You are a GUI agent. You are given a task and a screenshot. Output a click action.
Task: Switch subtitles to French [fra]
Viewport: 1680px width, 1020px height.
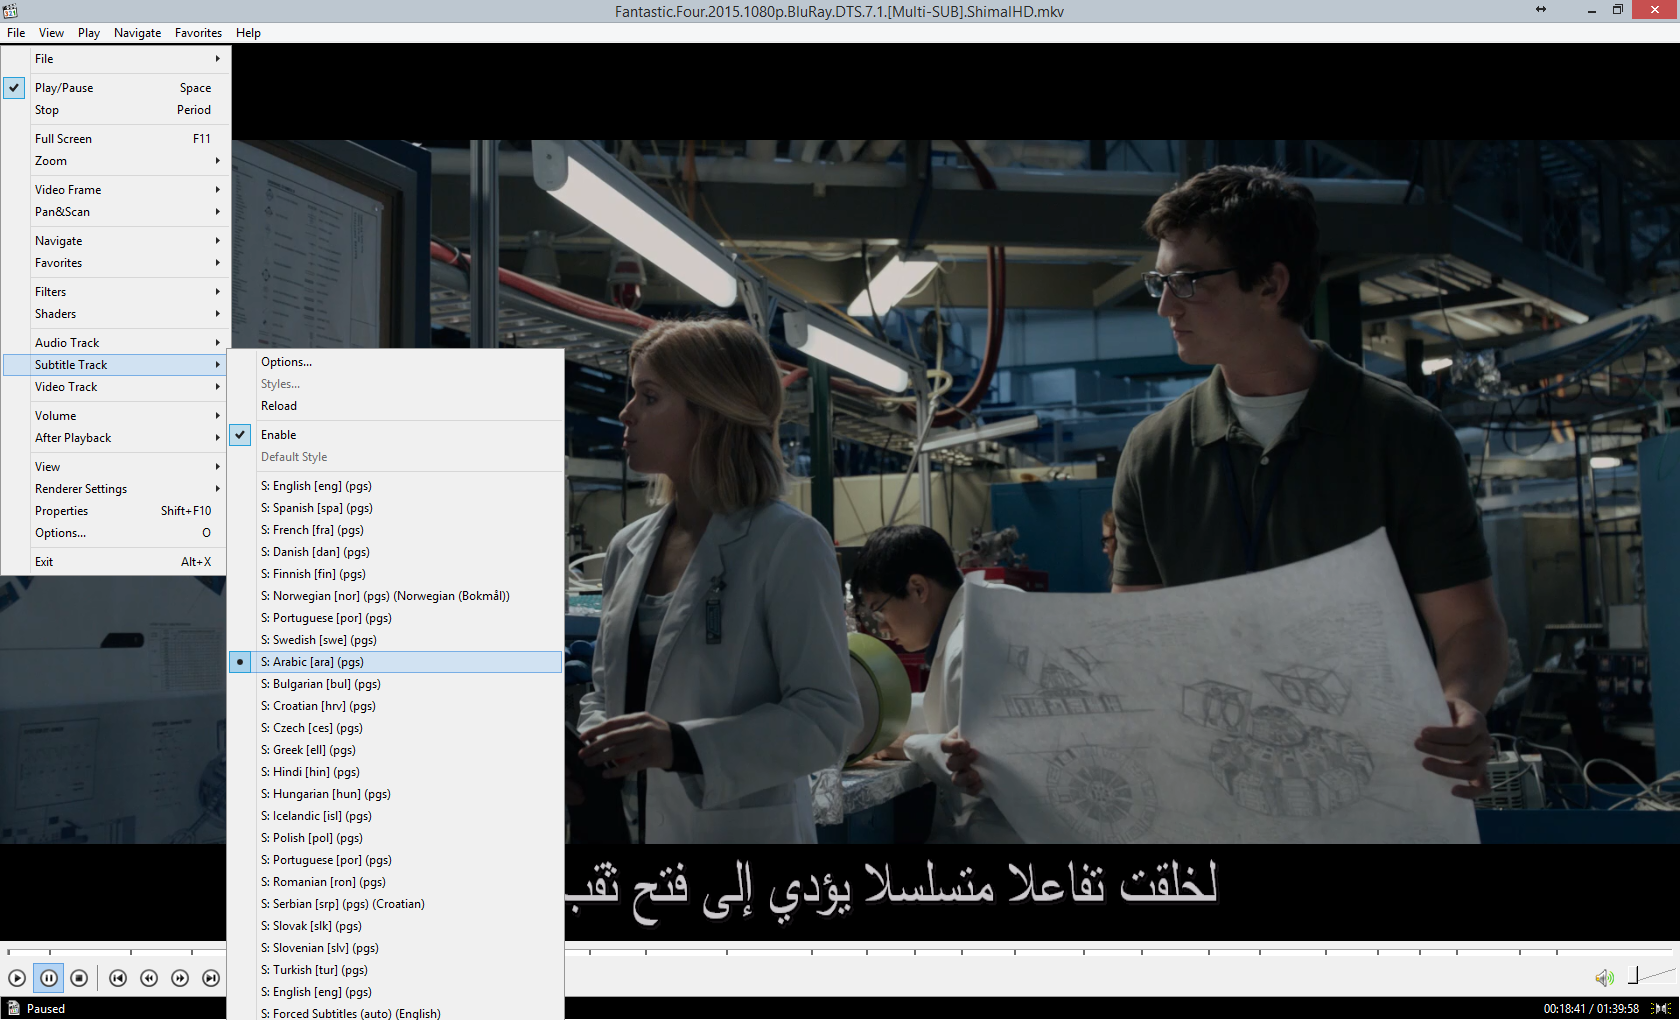[396, 530]
